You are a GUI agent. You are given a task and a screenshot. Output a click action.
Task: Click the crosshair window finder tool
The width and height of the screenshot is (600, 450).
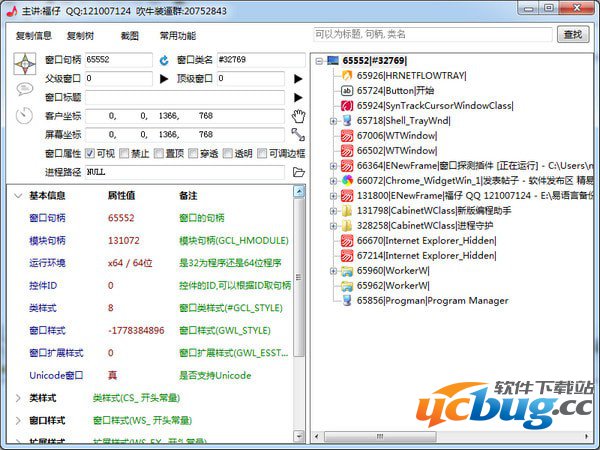coord(25,64)
